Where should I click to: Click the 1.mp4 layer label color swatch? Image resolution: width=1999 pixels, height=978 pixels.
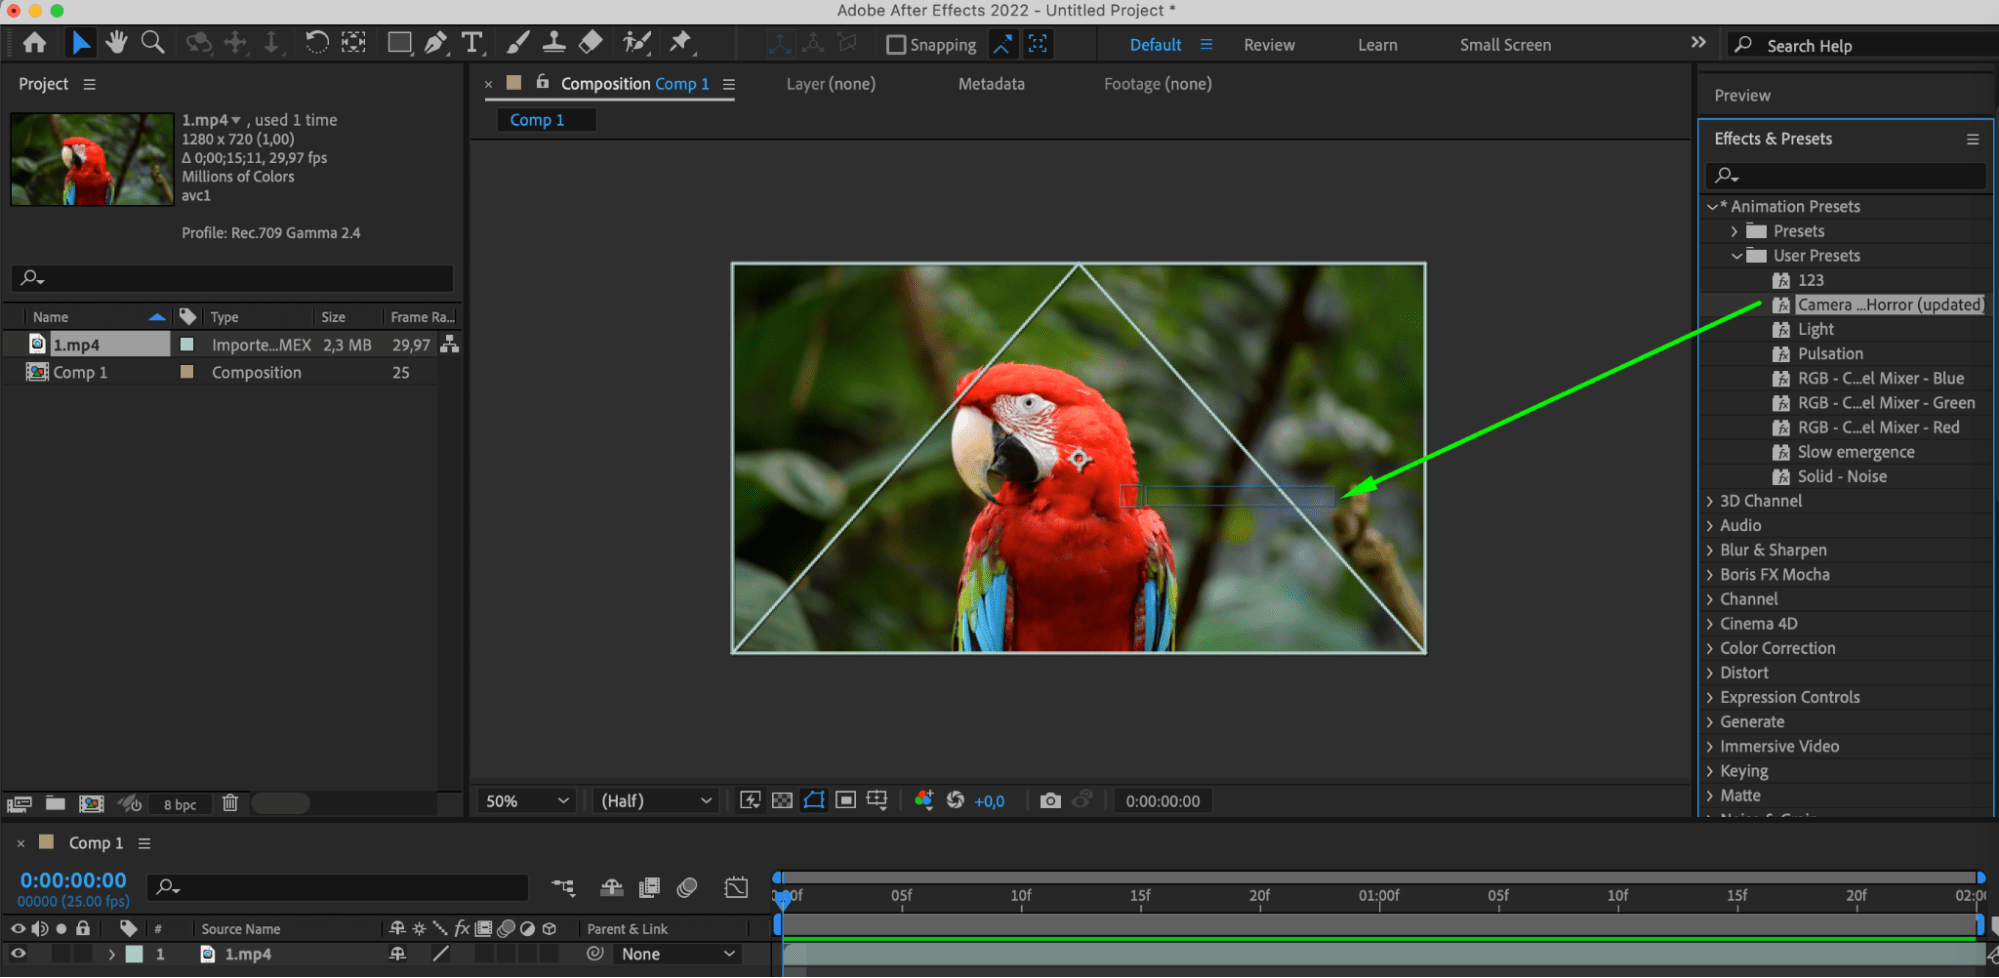click(134, 954)
